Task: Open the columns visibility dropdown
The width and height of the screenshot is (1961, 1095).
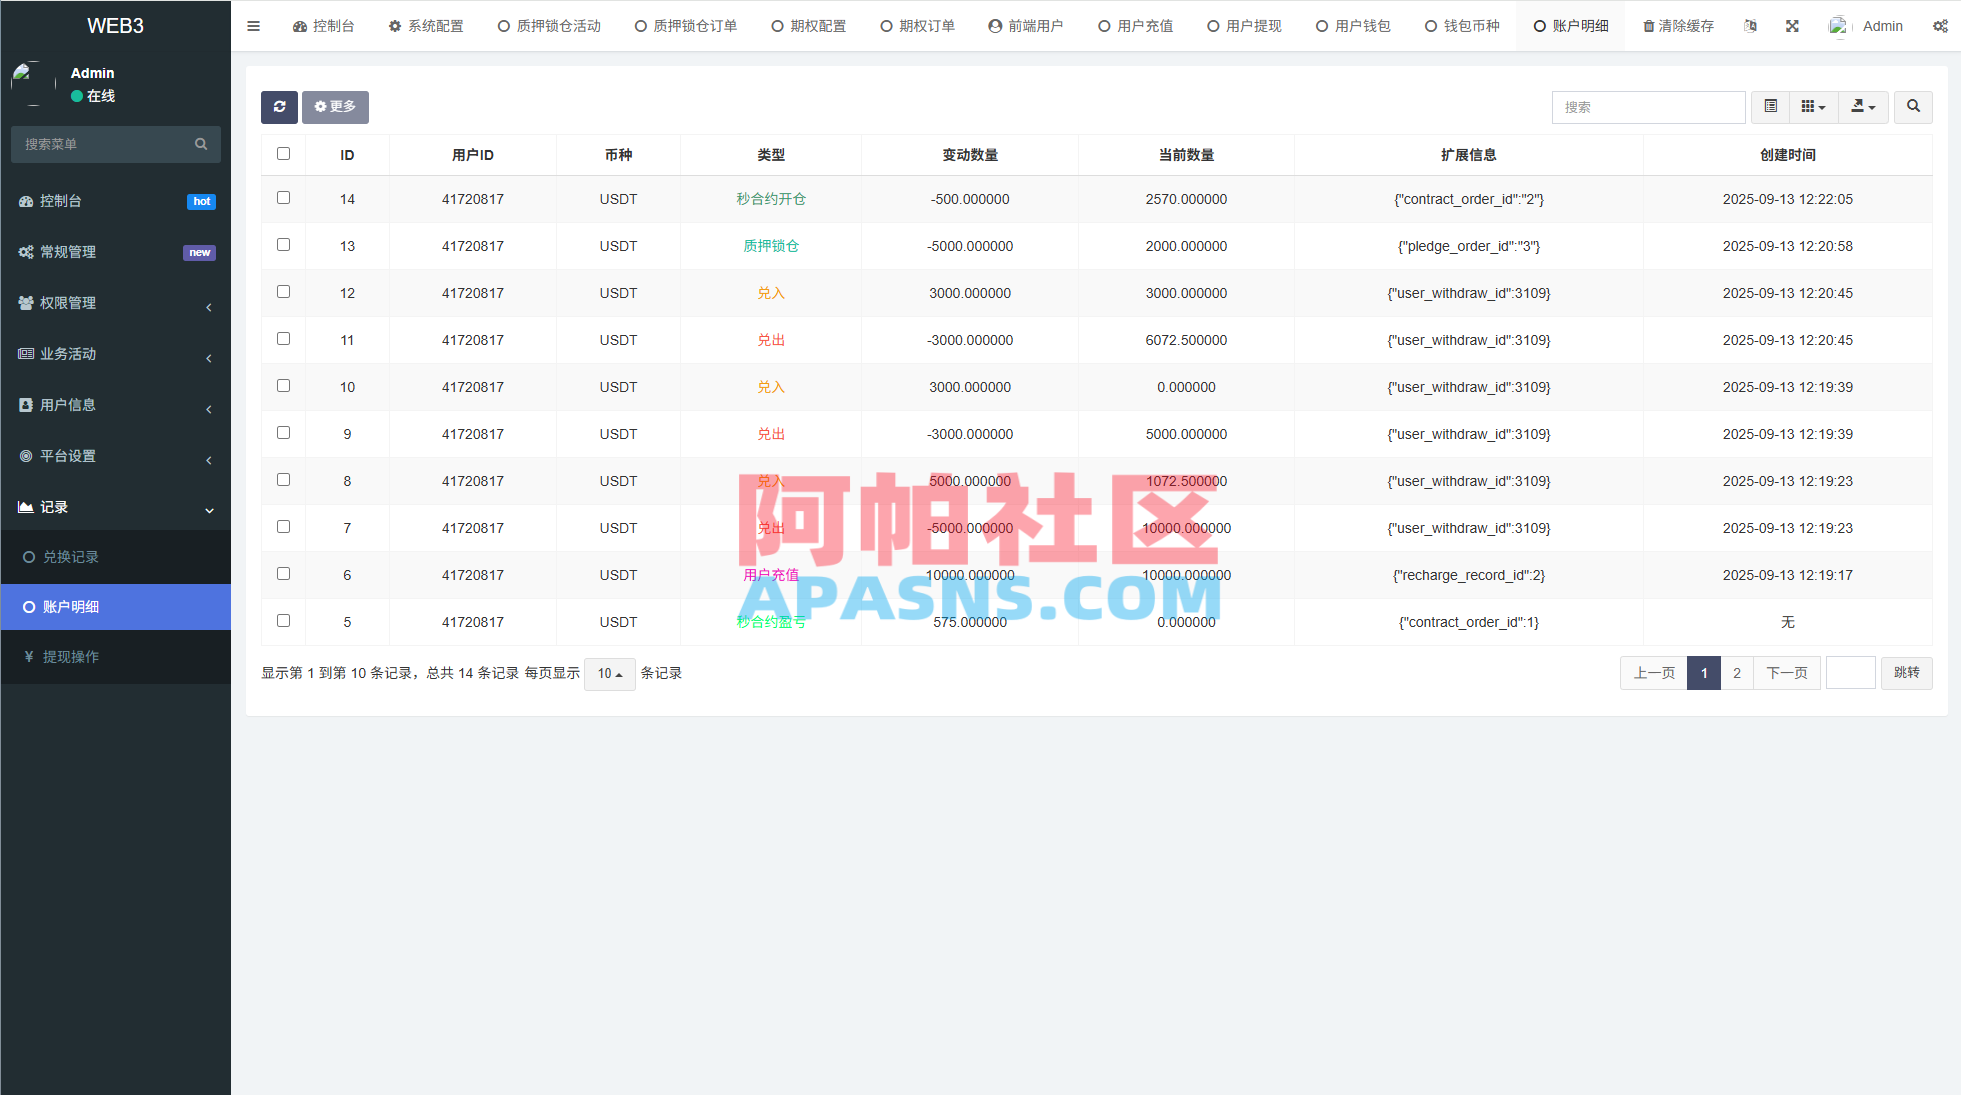Action: click(x=1813, y=107)
